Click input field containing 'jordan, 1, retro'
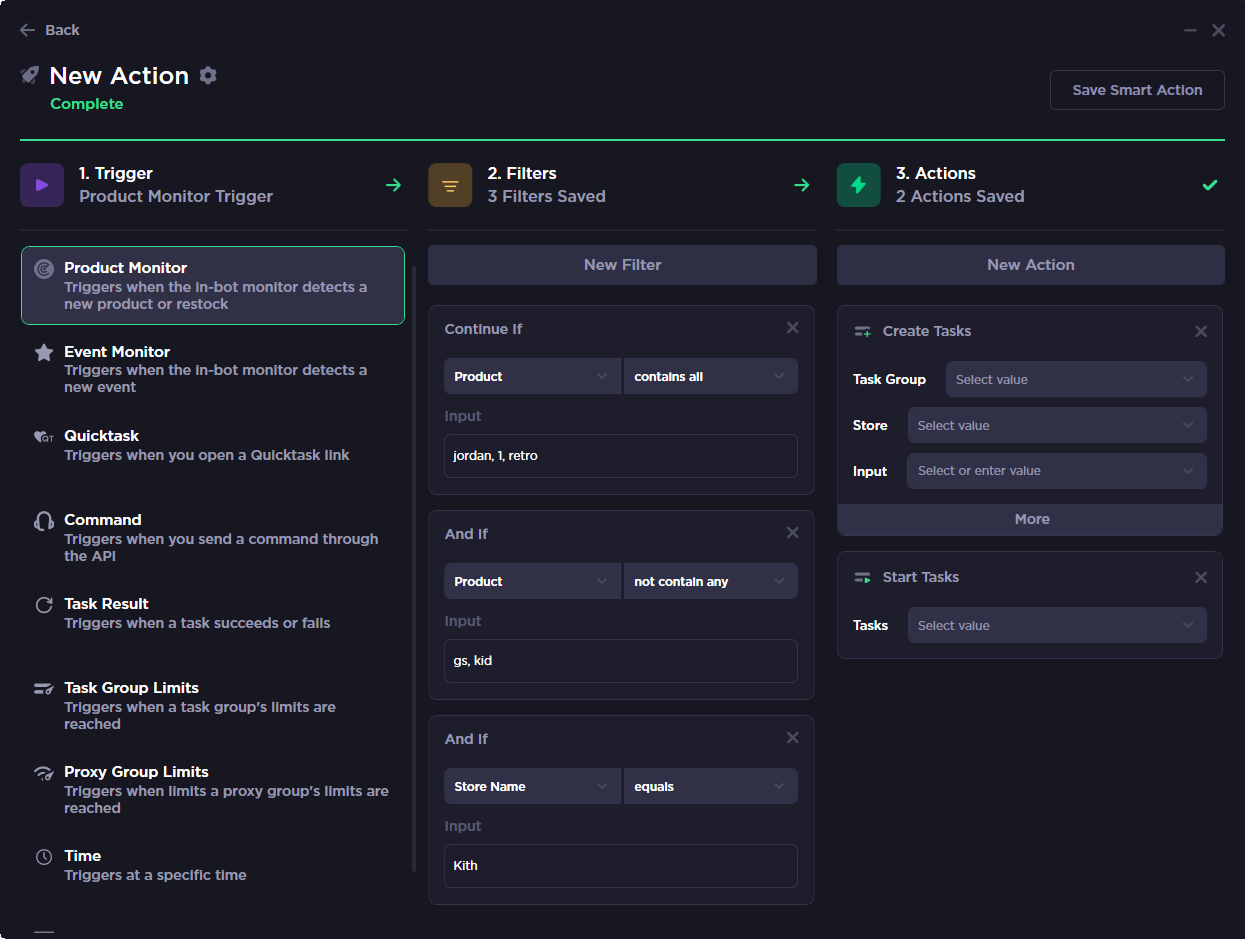 [x=621, y=455]
